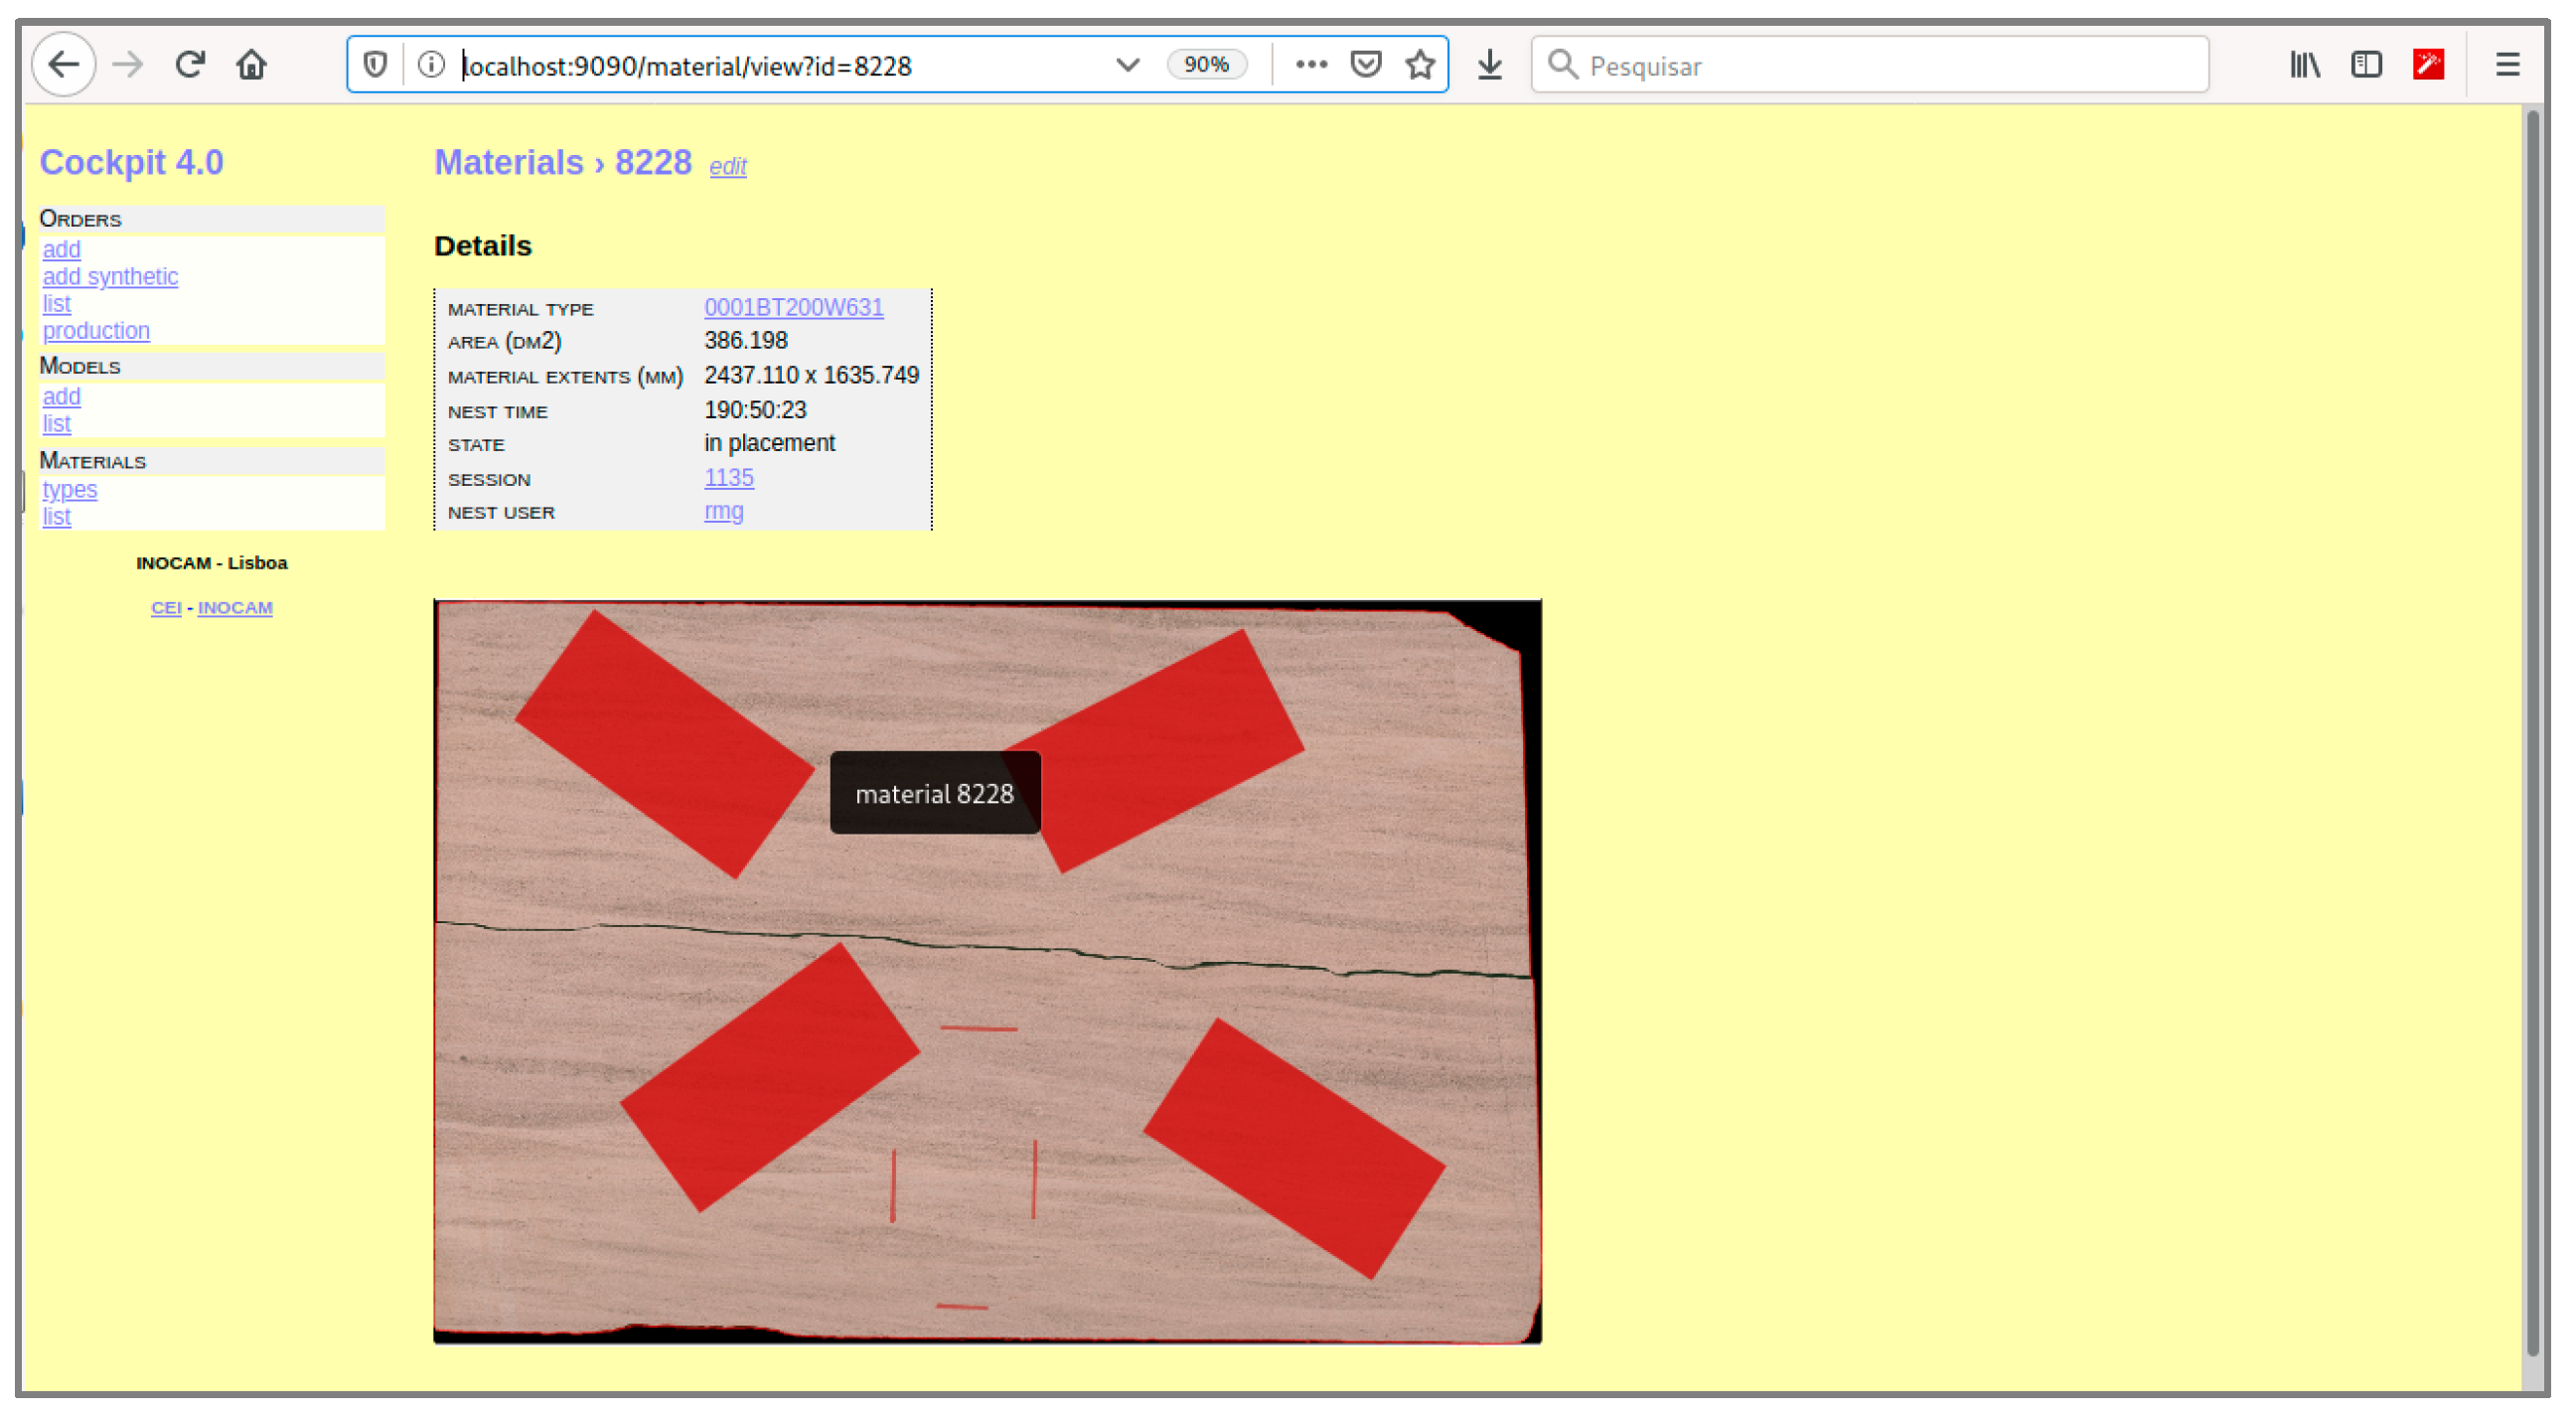Image resolution: width=2576 pixels, height=1416 pixels.
Task: Open the library icon
Action: [2304, 65]
